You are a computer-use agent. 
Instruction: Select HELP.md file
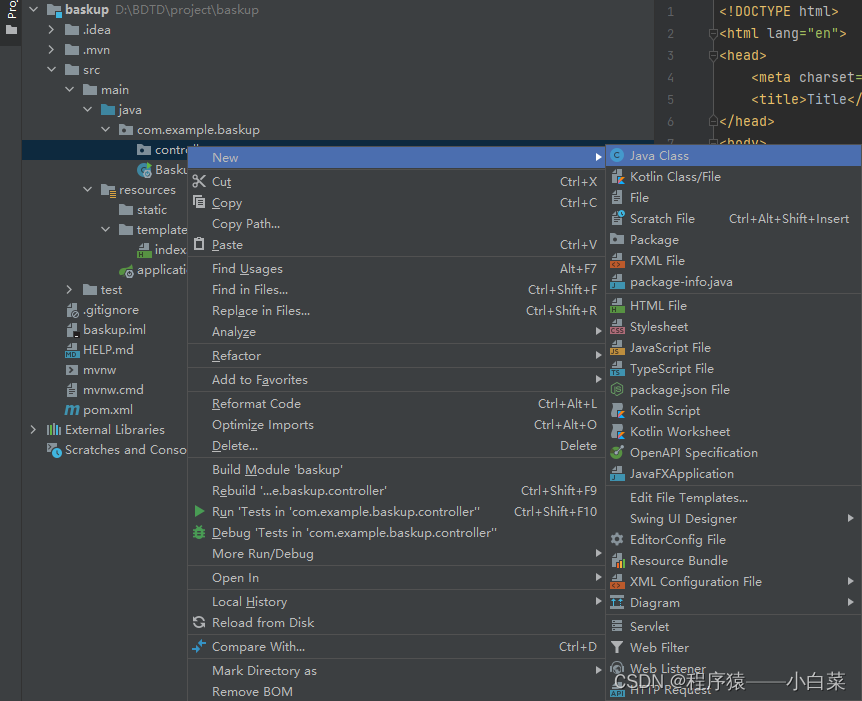click(x=99, y=350)
